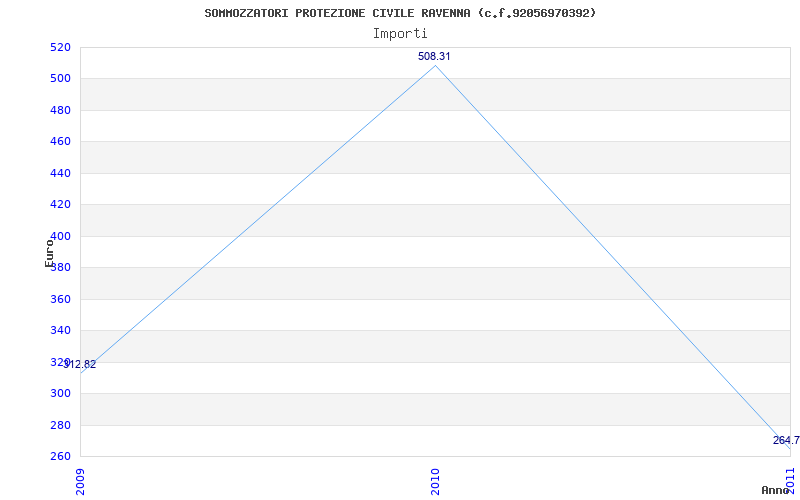Viewport: 800px width, 500px height.
Task: Click the 360 y-axis tick label
Action: pos(60,299)
